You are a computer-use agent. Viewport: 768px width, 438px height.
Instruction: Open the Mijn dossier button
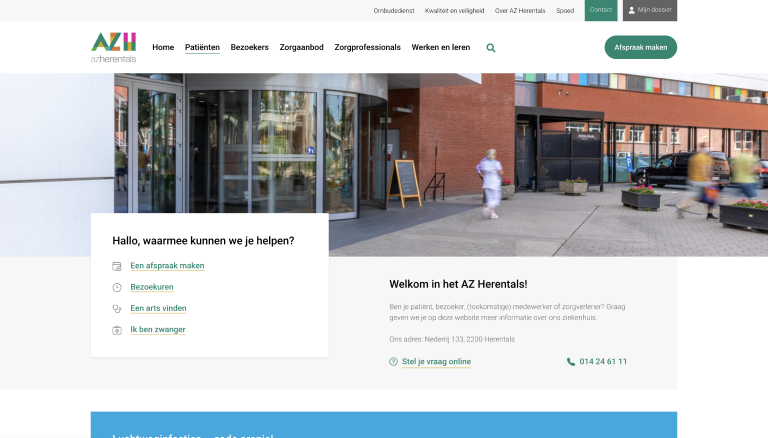click(x=650, y=10)
